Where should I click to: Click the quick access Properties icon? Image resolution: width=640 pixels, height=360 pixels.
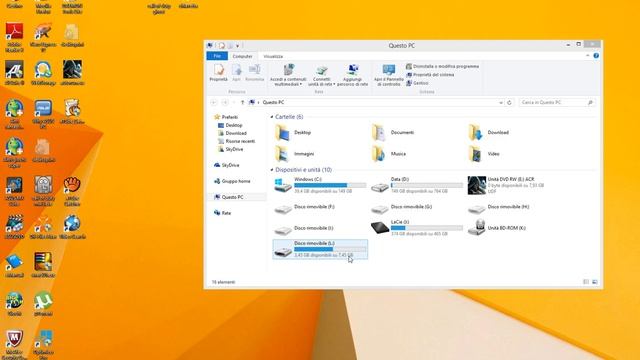pos(222,45)
